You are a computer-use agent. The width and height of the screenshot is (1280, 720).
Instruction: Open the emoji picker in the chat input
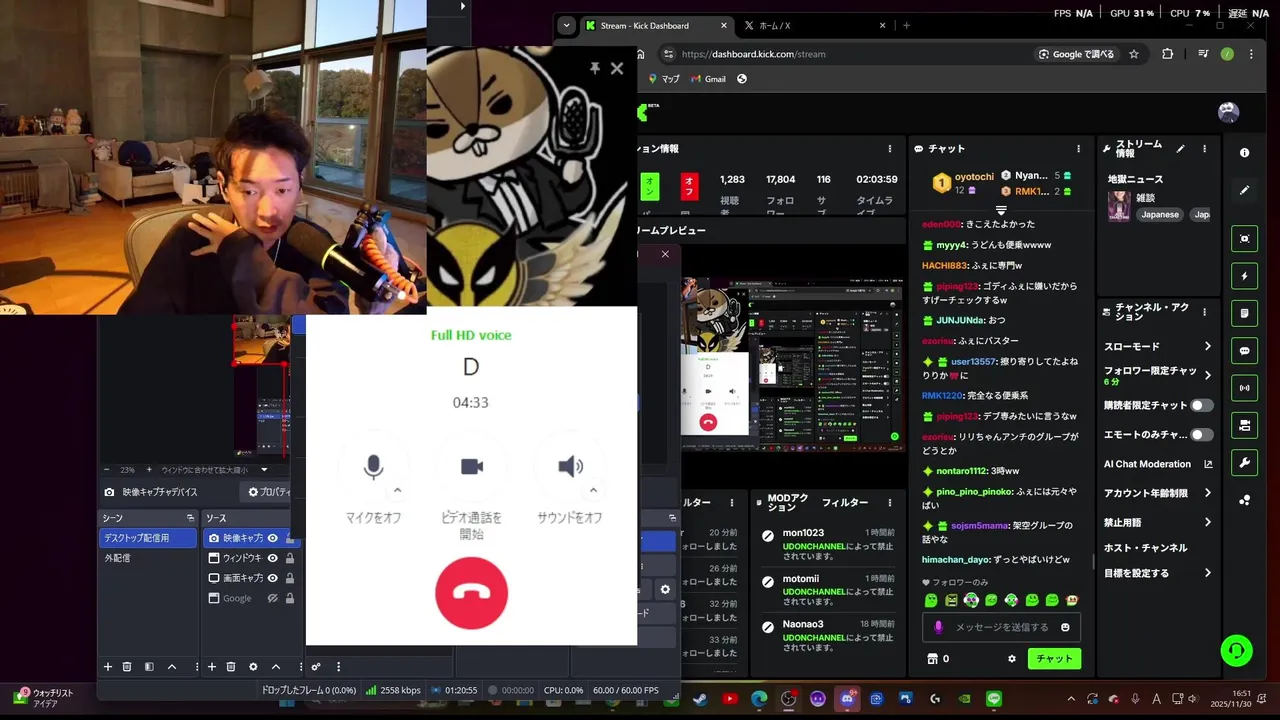pos(1065,627)
